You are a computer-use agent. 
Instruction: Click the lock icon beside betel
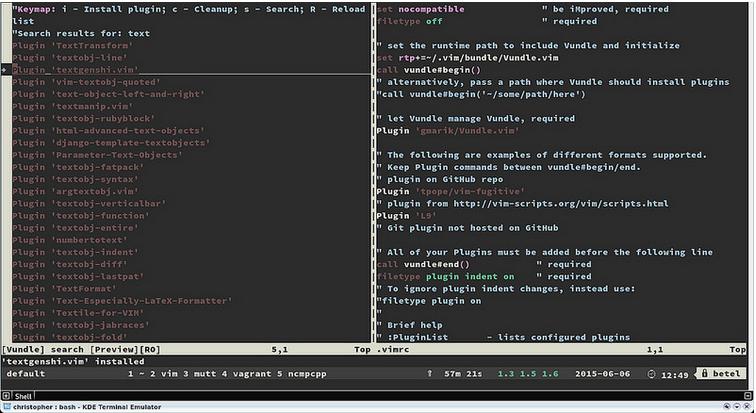(x=704, y=373)
